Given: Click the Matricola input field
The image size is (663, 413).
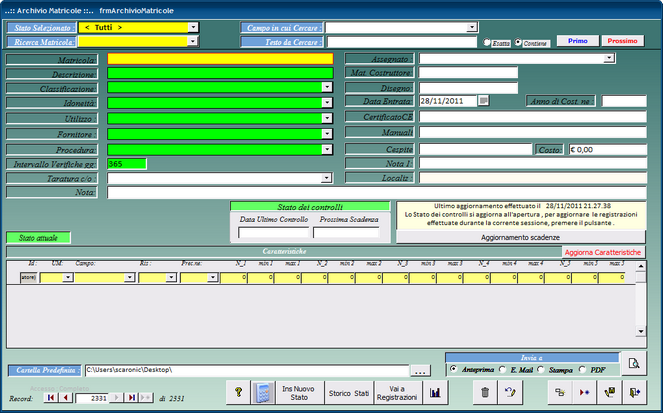Looking at the screenshot, I should point(220,59).
